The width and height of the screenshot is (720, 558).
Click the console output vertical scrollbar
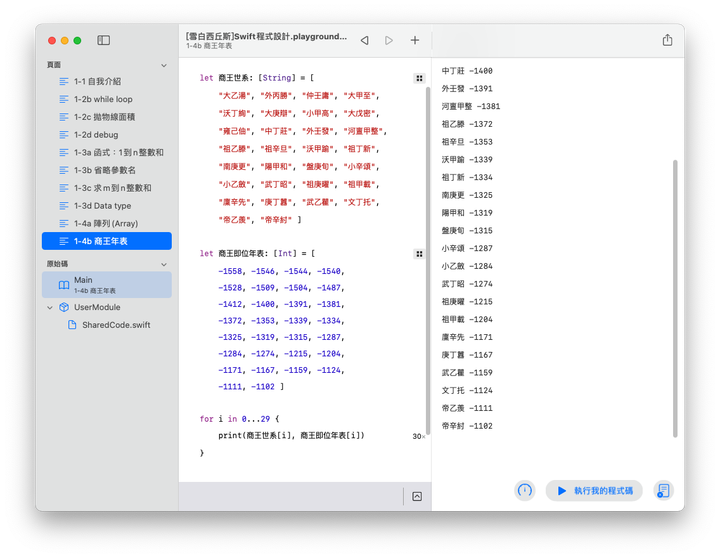[x=675, y=299]
